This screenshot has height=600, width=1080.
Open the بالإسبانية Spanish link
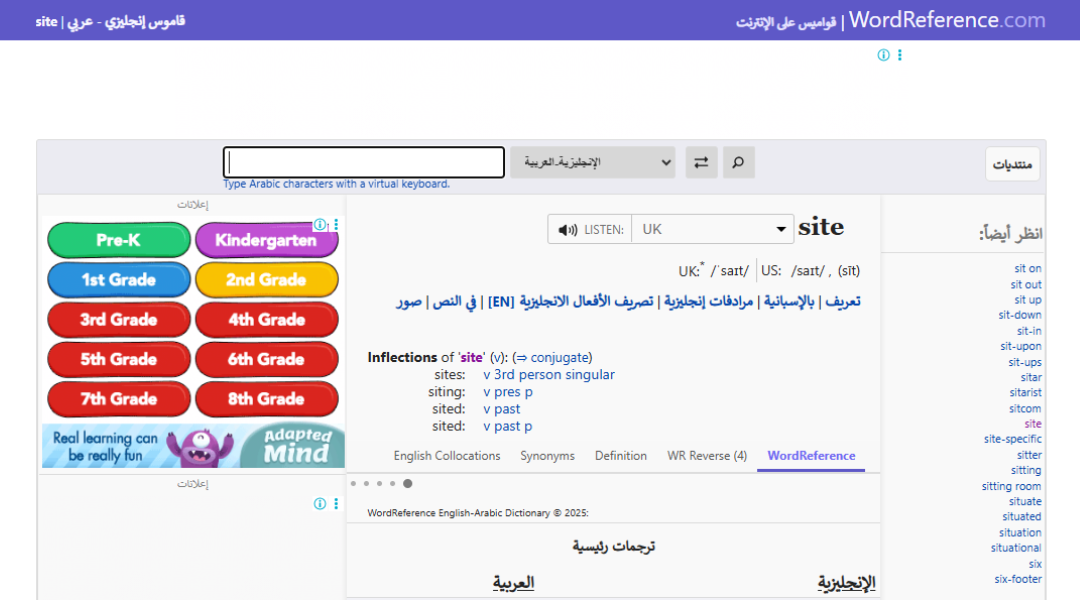pos(789,302)
